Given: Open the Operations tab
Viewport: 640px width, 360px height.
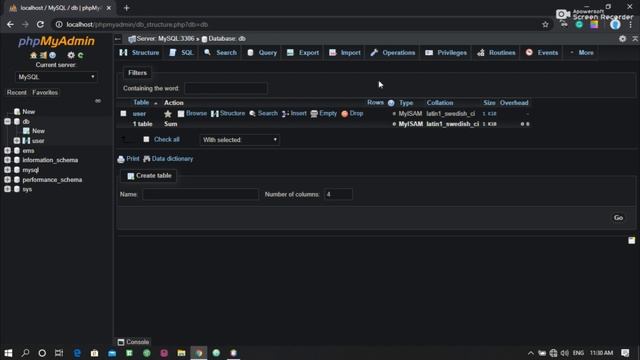Looking at the screenshot, I should (393, 53).
